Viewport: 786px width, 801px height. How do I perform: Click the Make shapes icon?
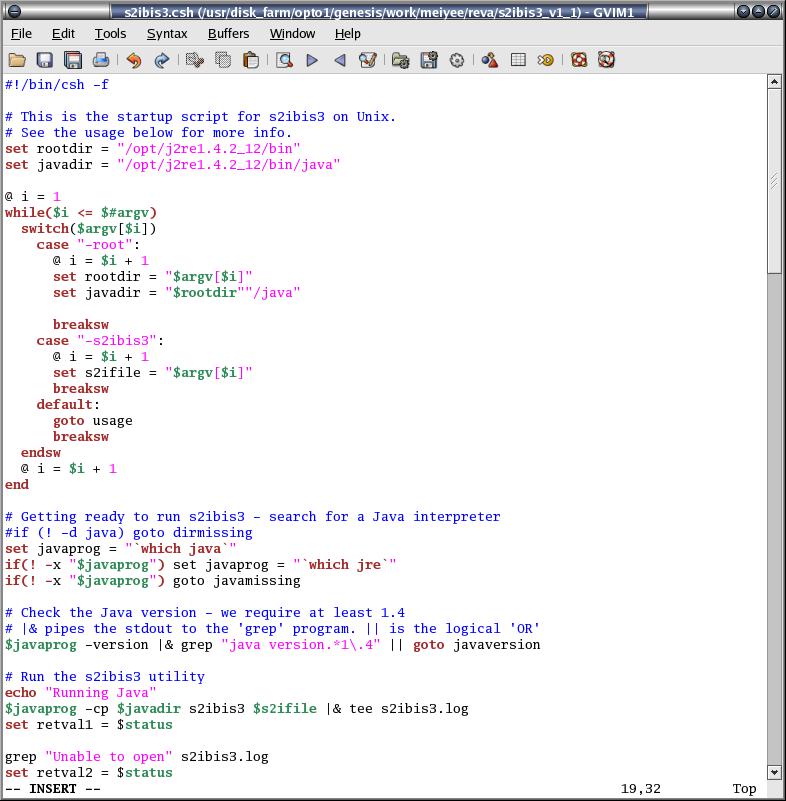click(490, 60)
